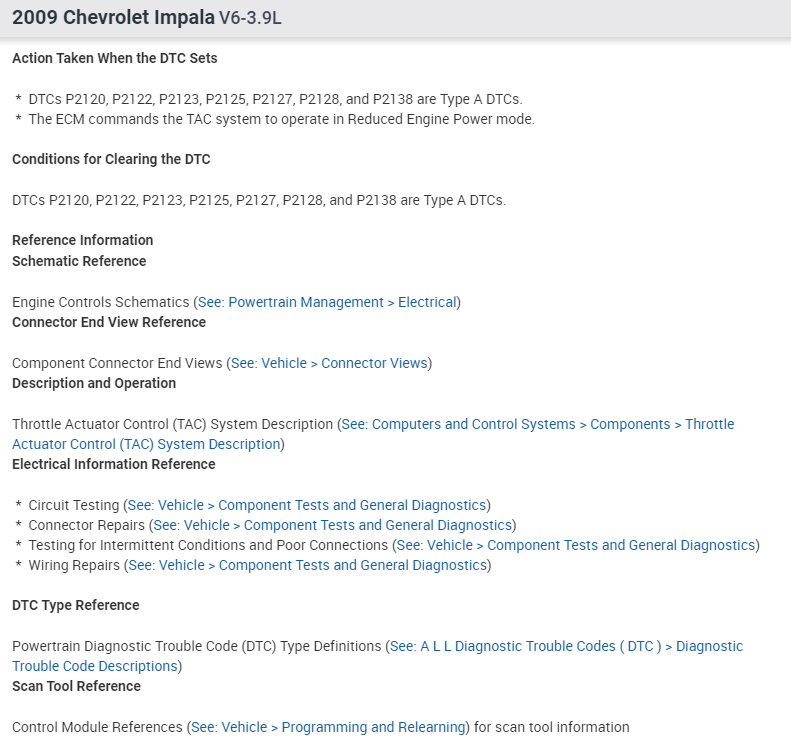791x756 pixels.
Task: Click the 2009 Chevrolet Impala page title
Action: 113,18
